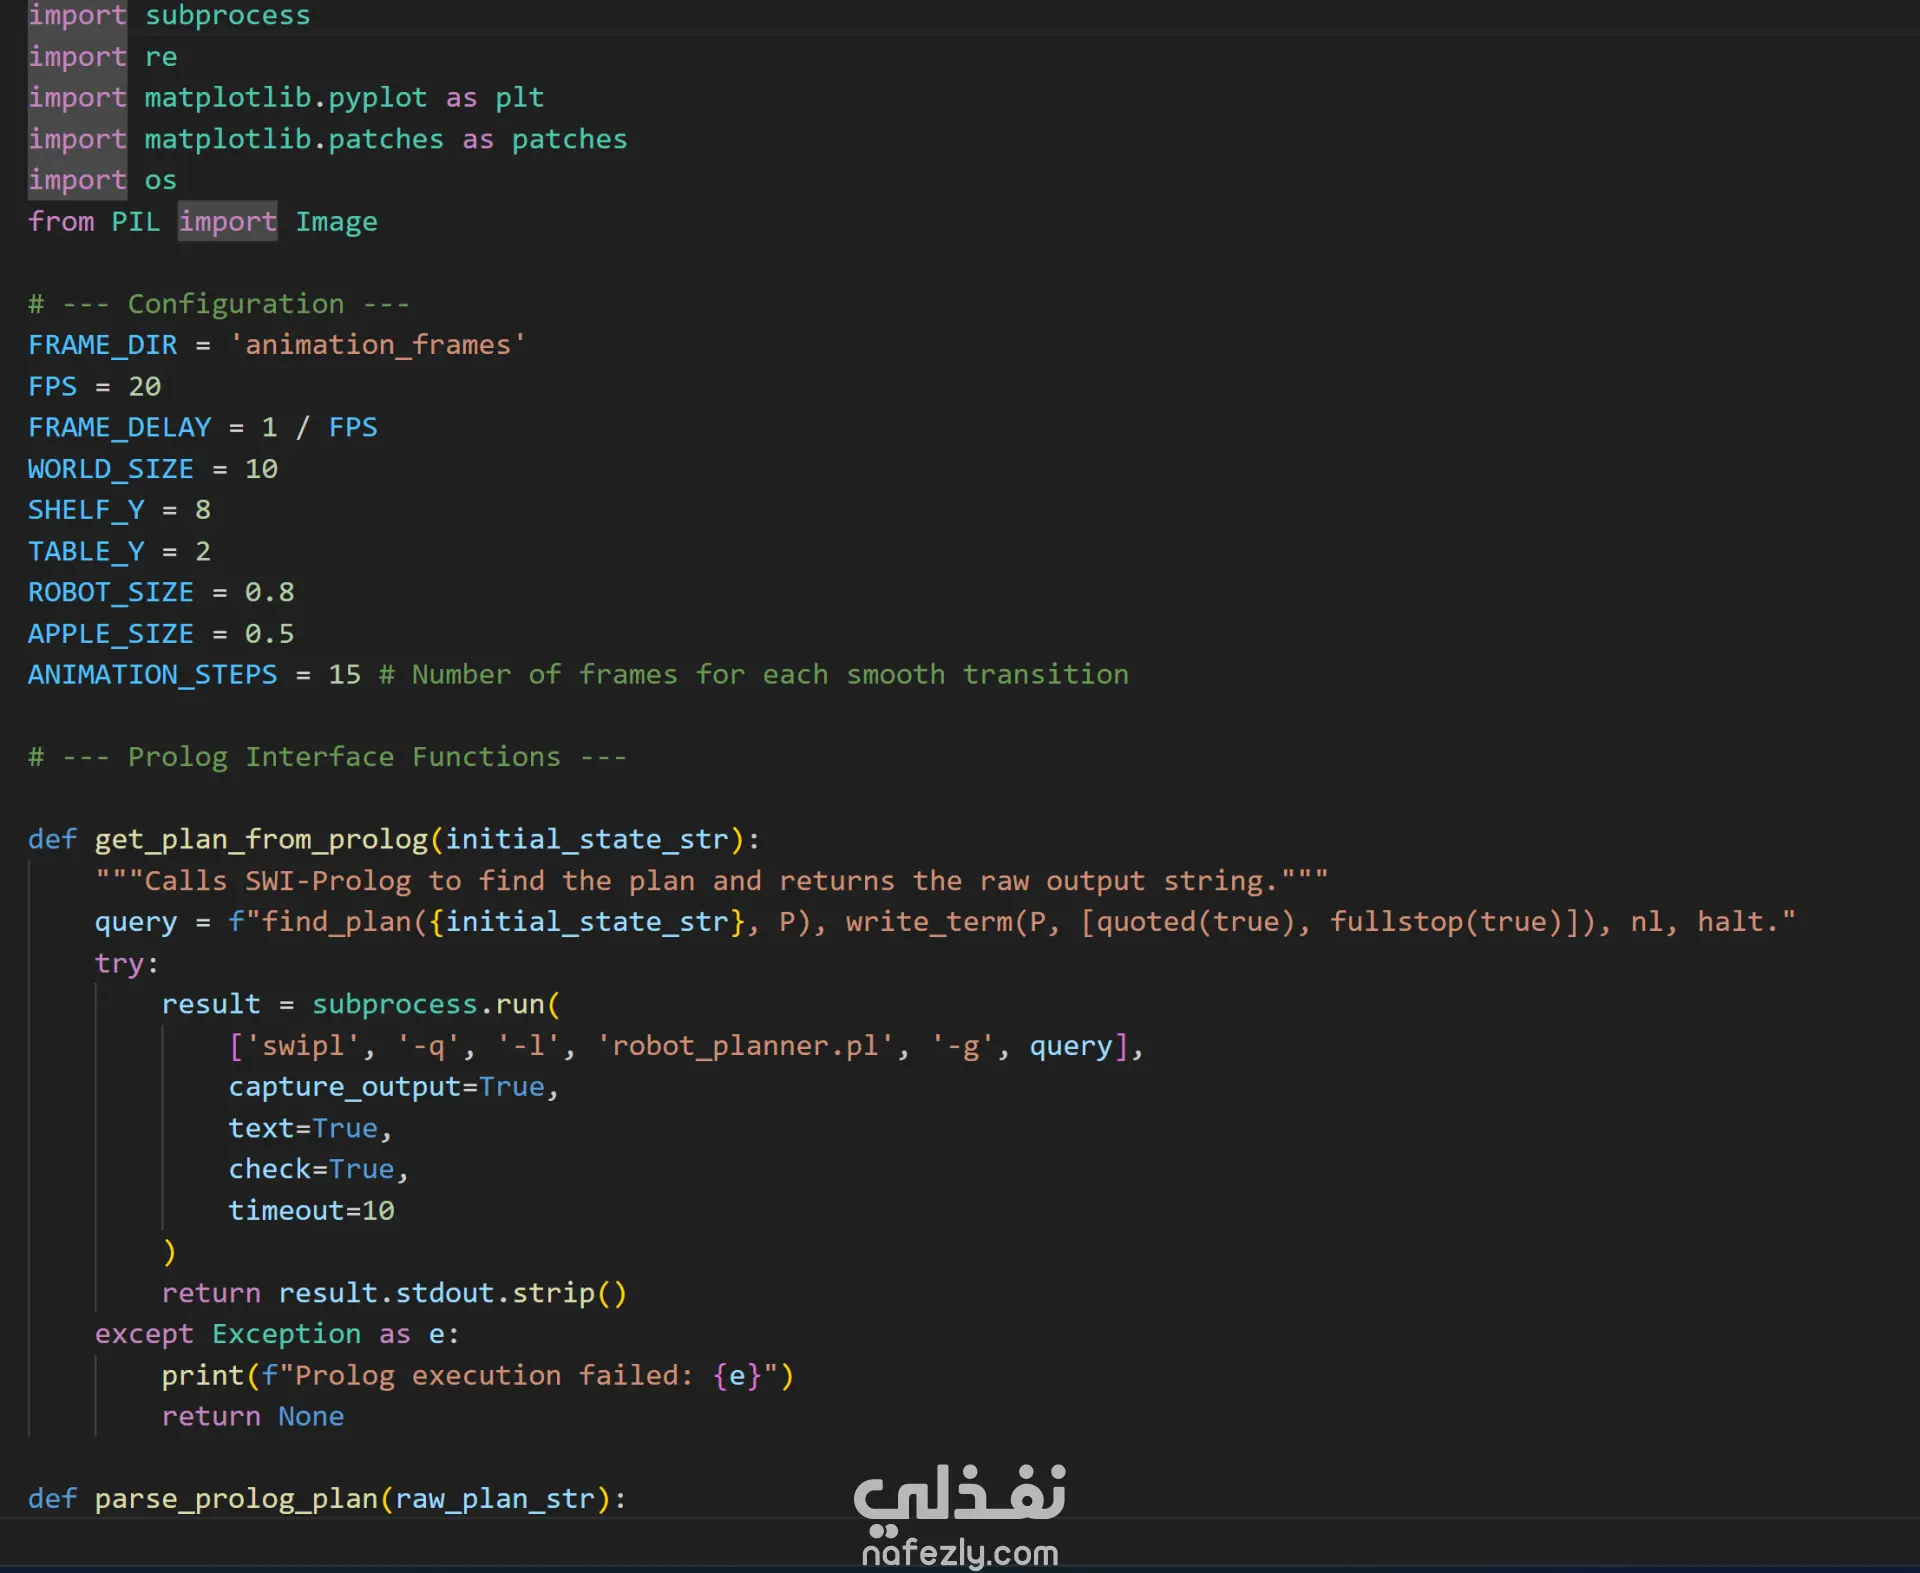The width and height of the screenshot is (1920, 1573).
Task: Click the nafezly.com watermark text
Action: [959, 1553]
